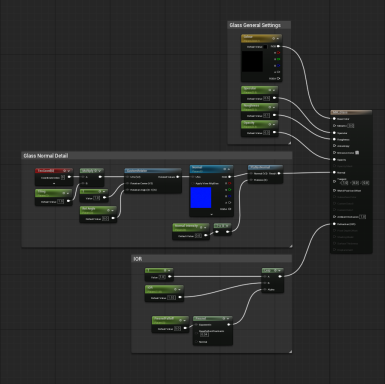Click the TexCoord node output pin
The image size is (385, 384).
[69, 177]
